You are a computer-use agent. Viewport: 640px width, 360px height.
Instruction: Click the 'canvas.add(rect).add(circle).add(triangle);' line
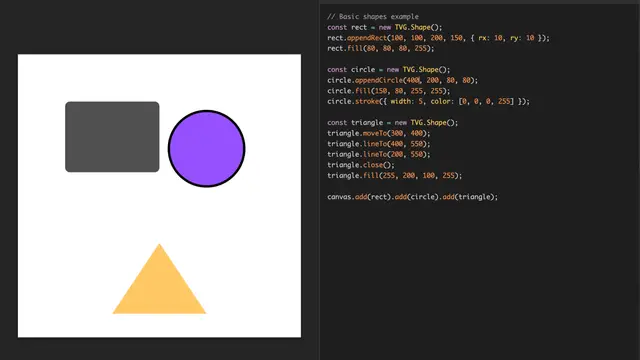[413, 197]
